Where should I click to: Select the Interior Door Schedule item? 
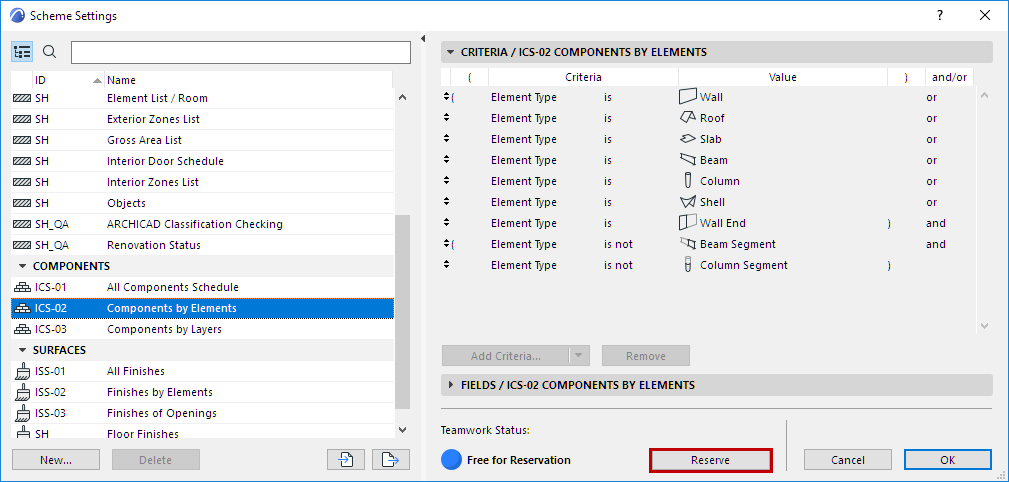click(x=165, y=161)
